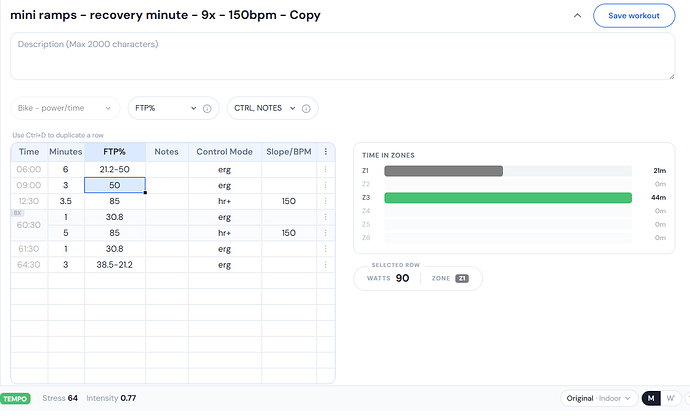The width and height of the screenshot is (690, 416).
Task: Open the Bike - power/time dropdown
Action: pyautogui.click(x=65, y=108)
